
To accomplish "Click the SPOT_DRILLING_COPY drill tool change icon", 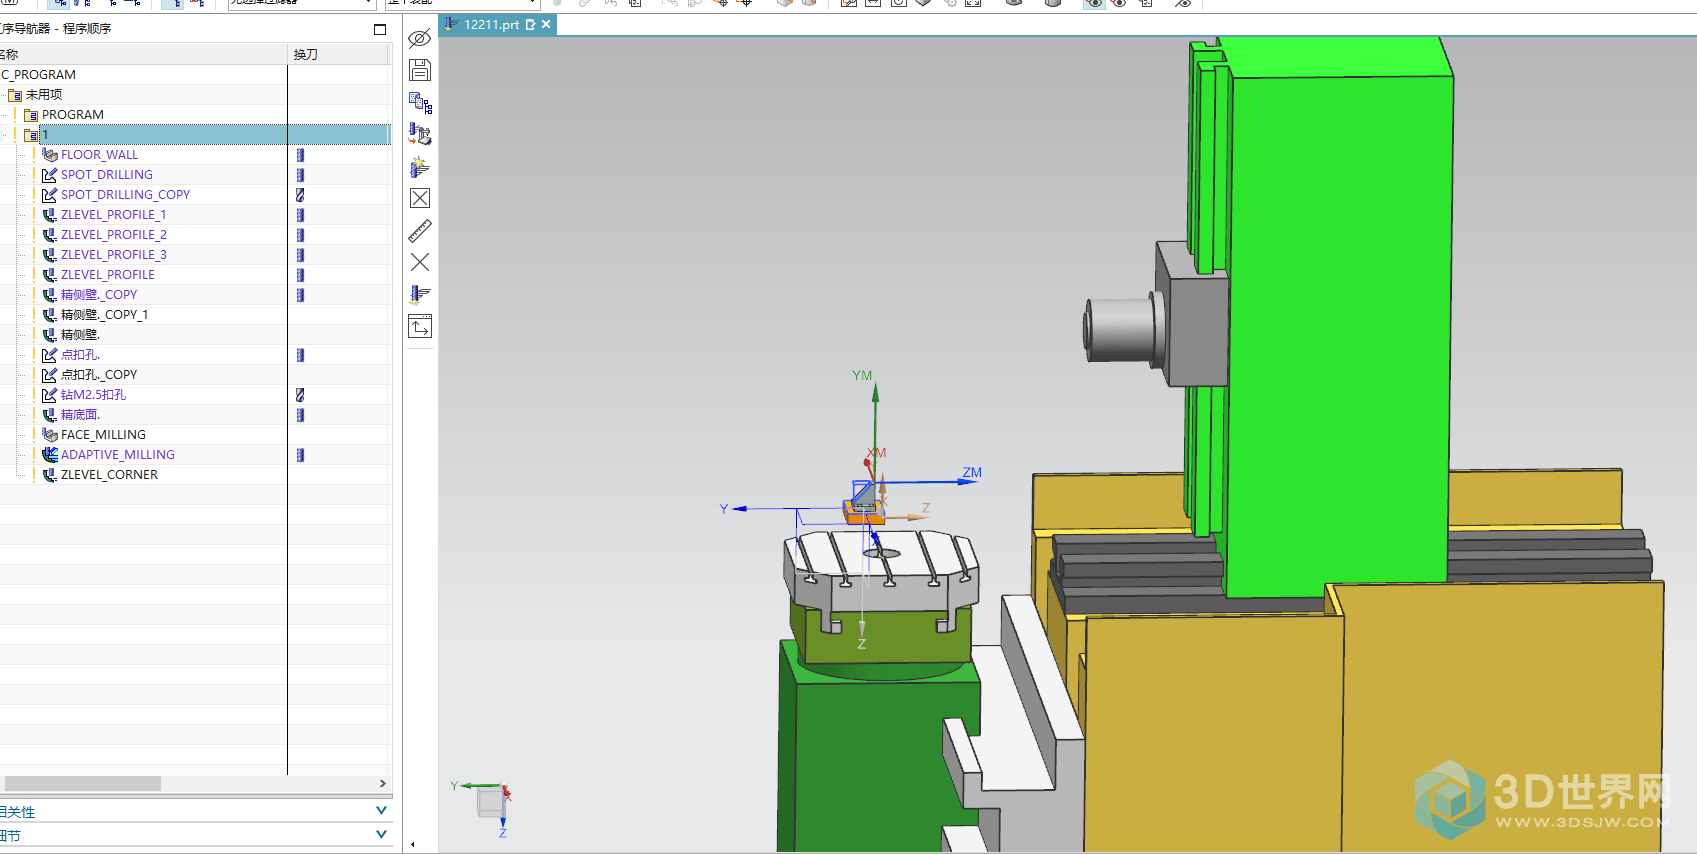I will click(x=300, y=195).
